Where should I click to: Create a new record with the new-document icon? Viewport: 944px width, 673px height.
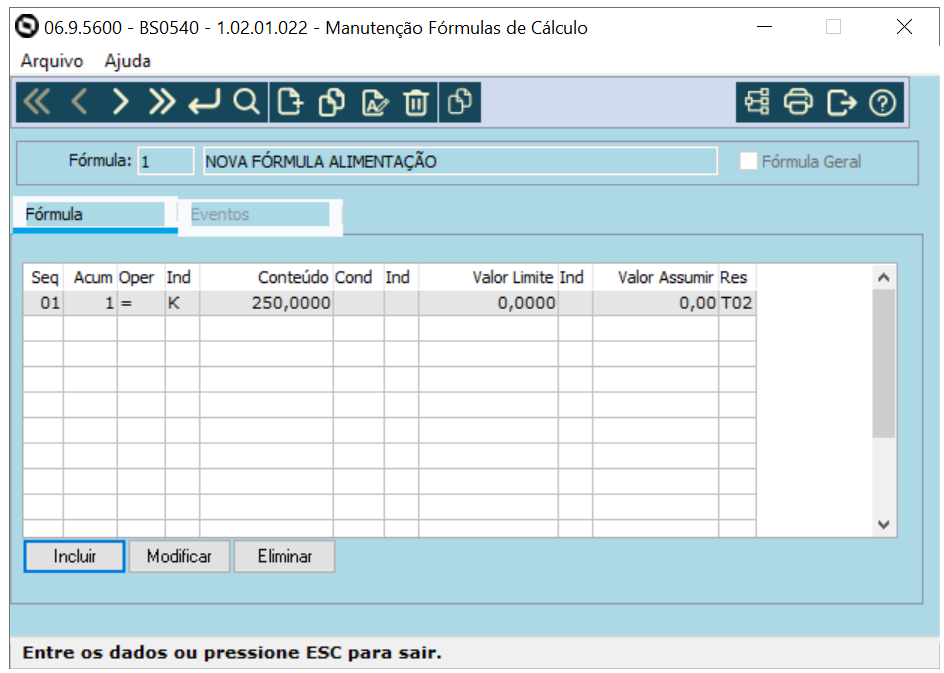(x=290, y=101)
